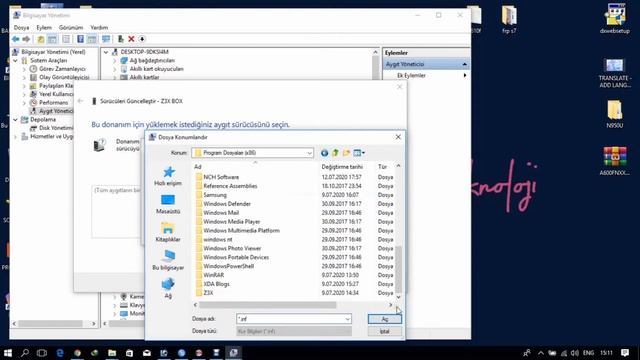Click back button in file open dialog toolbar
The width and height of the screenshot is (640, 360).
coord(324,153)
